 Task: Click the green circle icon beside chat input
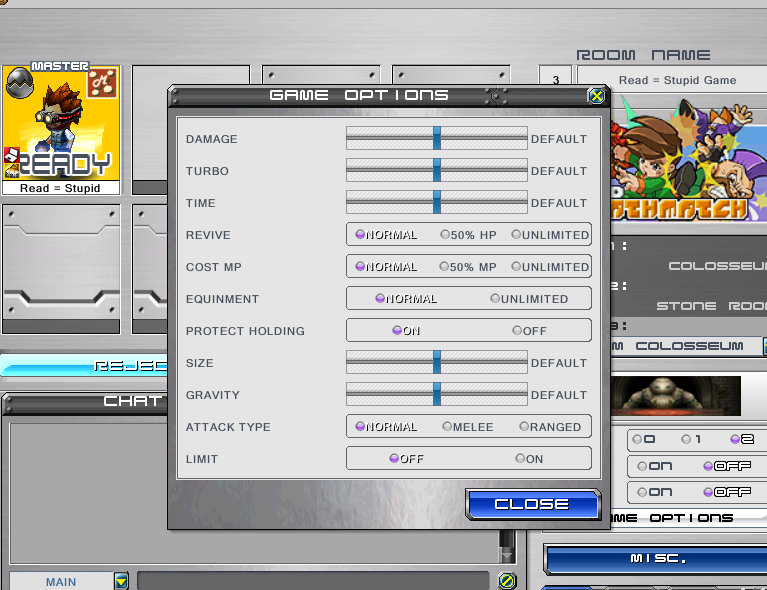point(507,581)
